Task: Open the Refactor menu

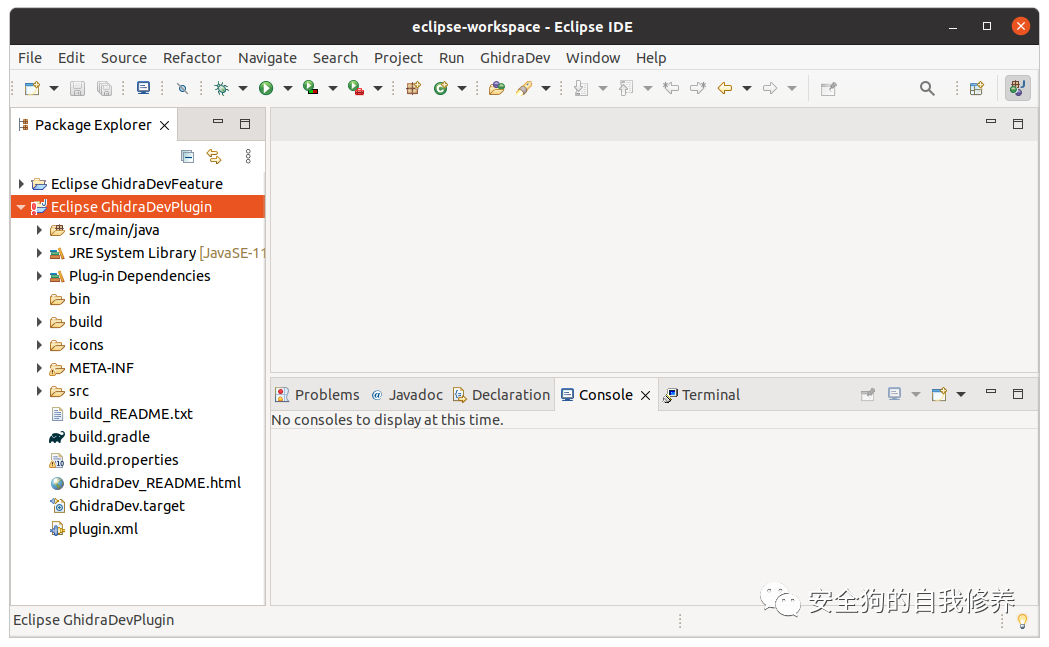Action: tap(192, 58)
